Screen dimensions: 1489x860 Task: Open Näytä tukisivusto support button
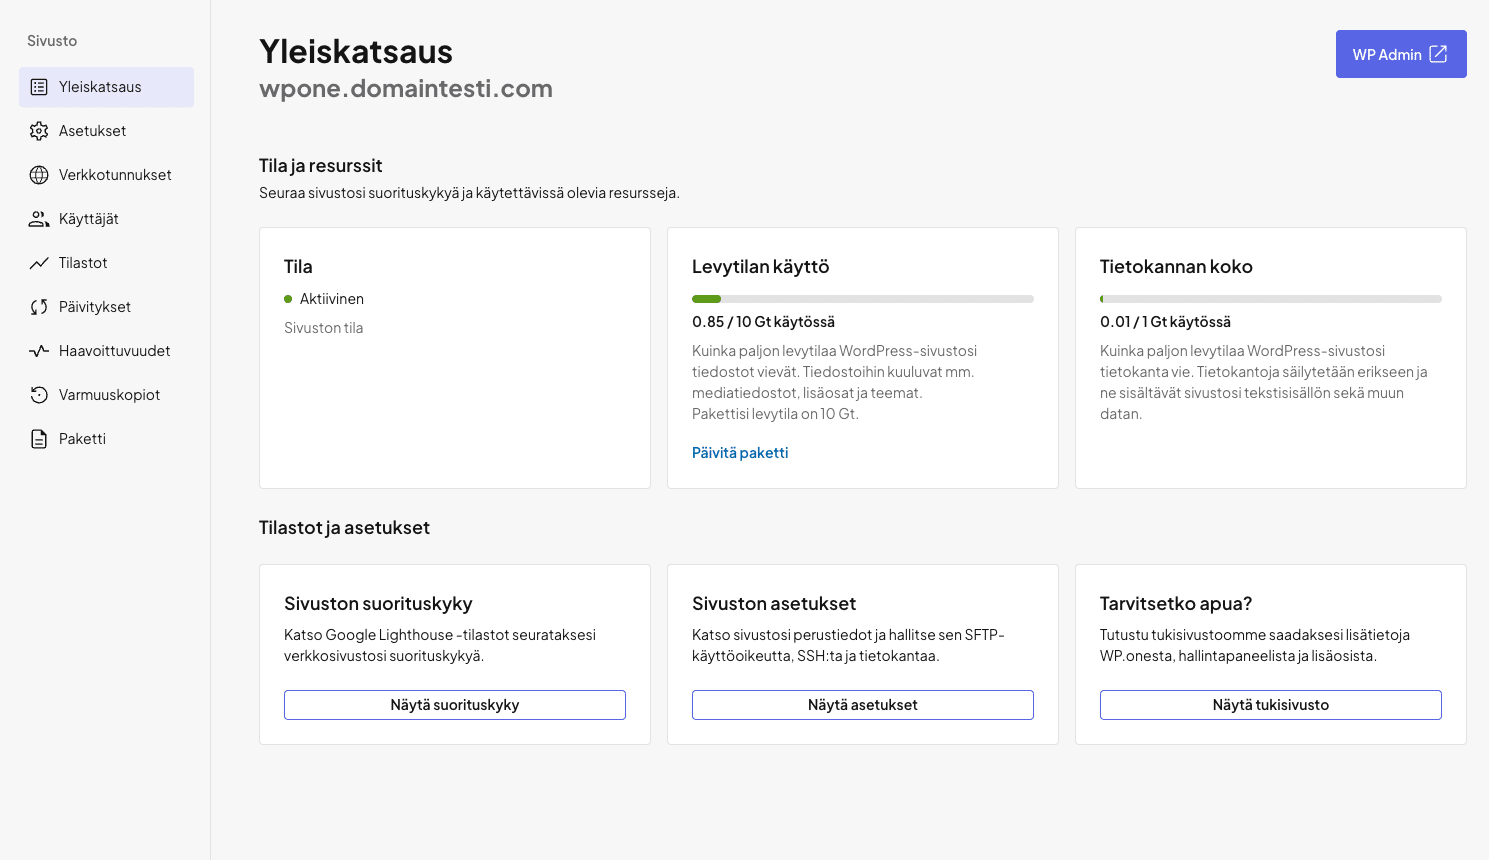(1270, 705)
